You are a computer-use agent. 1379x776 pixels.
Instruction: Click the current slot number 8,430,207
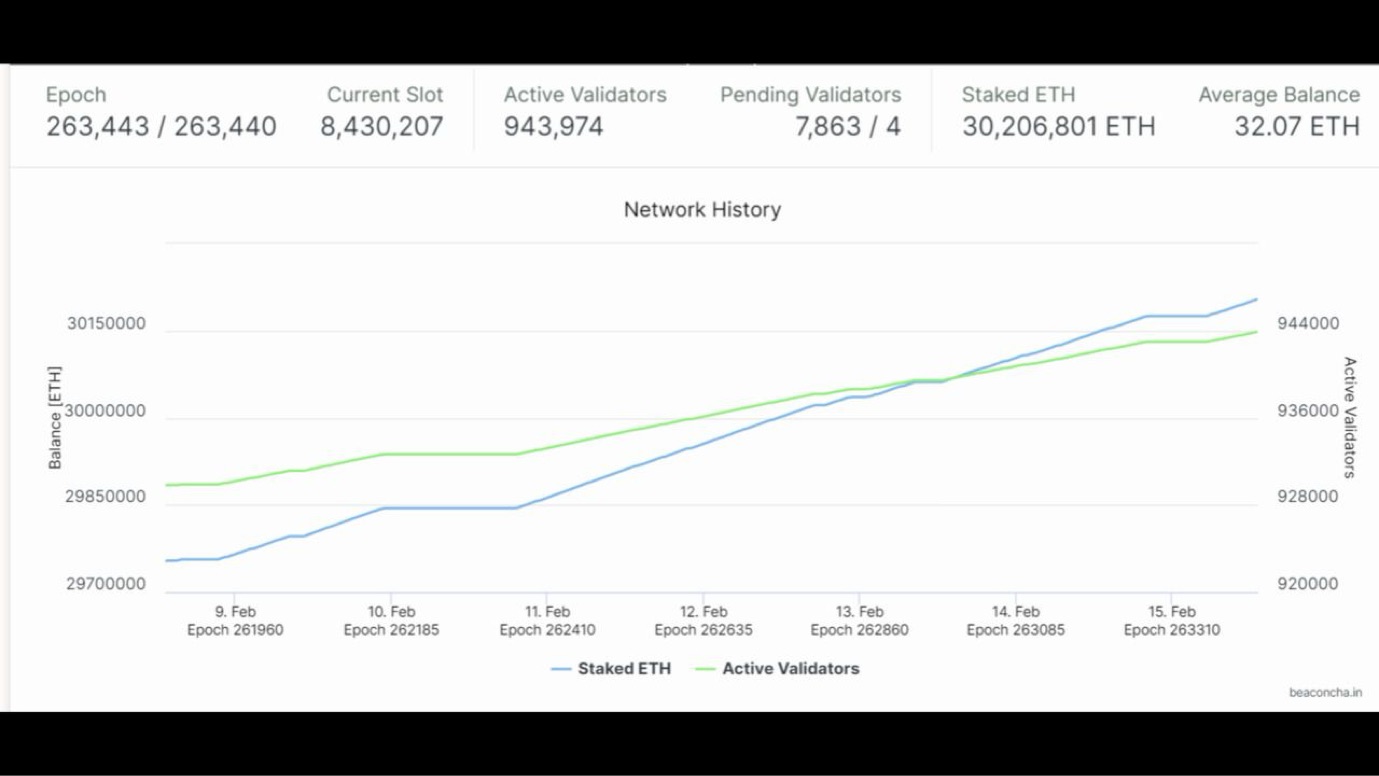pyautogui.click(x=381, y=127)
